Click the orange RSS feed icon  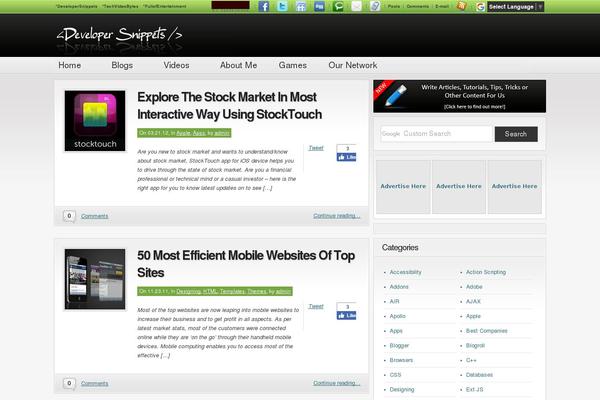(461, 6)
